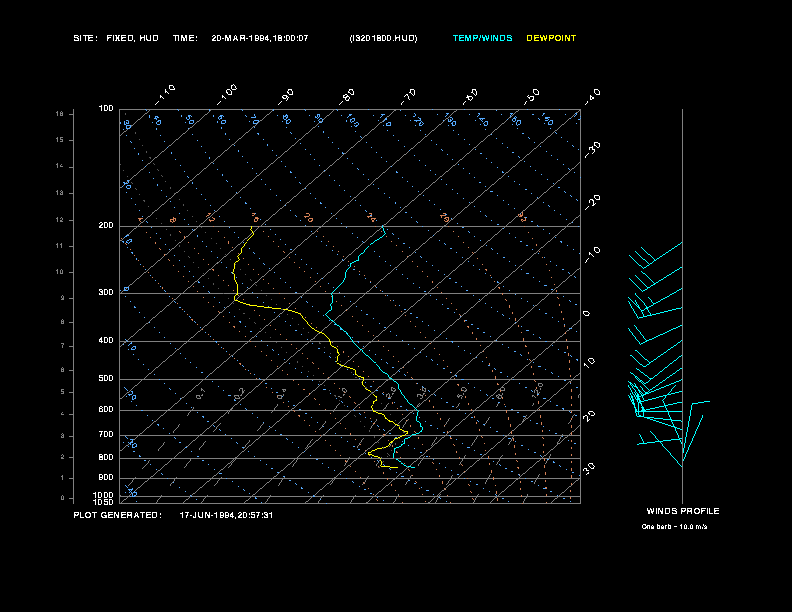Click the -50 temperature axis label

click(532, 97)
